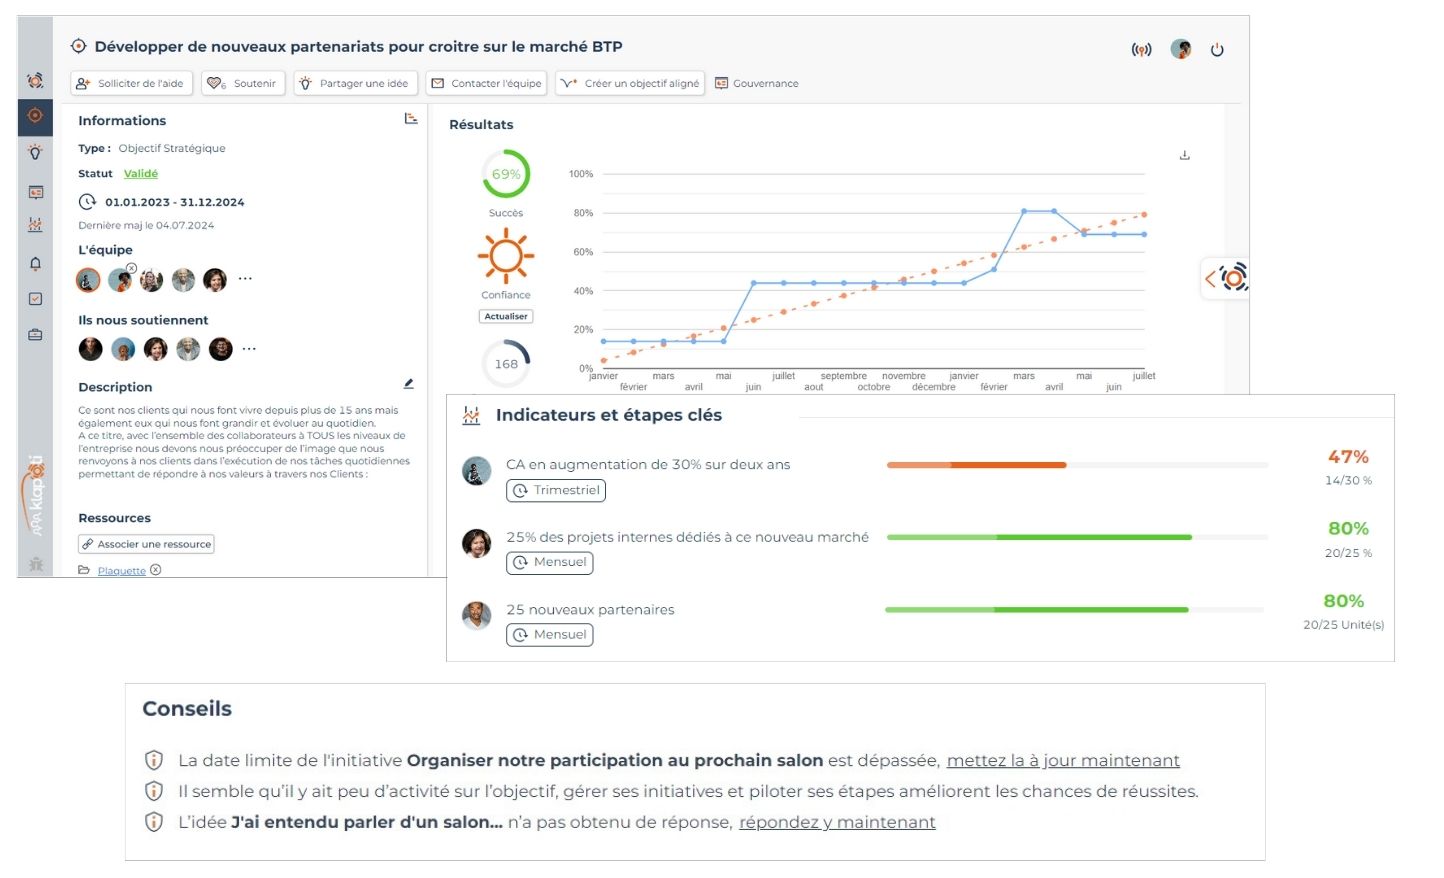The image size is (1444, 878).
Task: Click the shield icon of the third conseil
Action: click(154, 822)
